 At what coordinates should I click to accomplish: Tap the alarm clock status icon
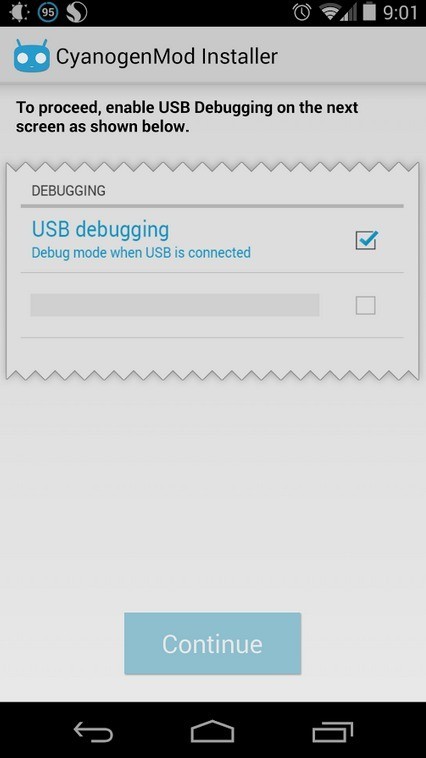tap(302, 13)
